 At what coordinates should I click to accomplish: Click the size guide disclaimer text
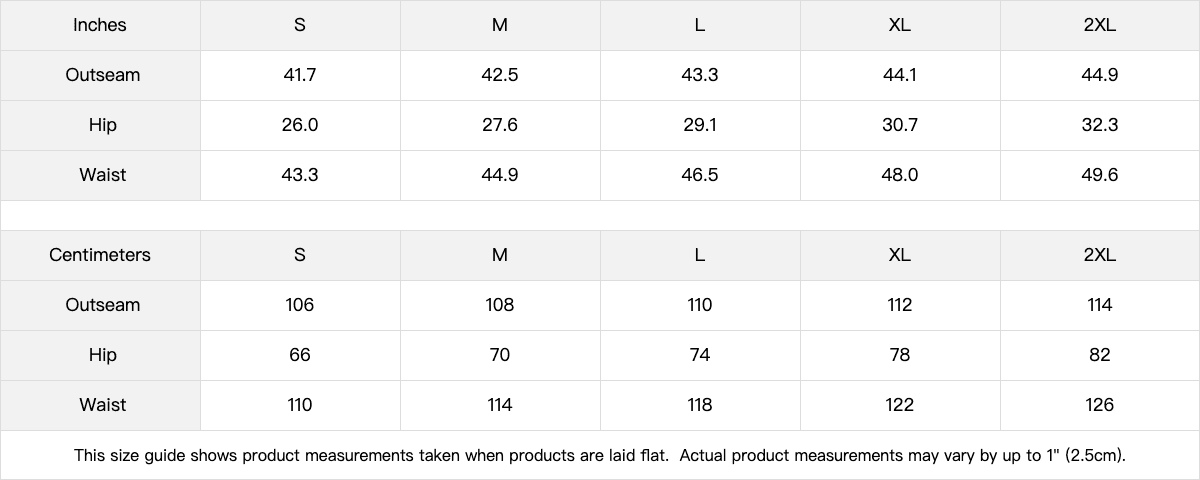click(x=600, y=456)
